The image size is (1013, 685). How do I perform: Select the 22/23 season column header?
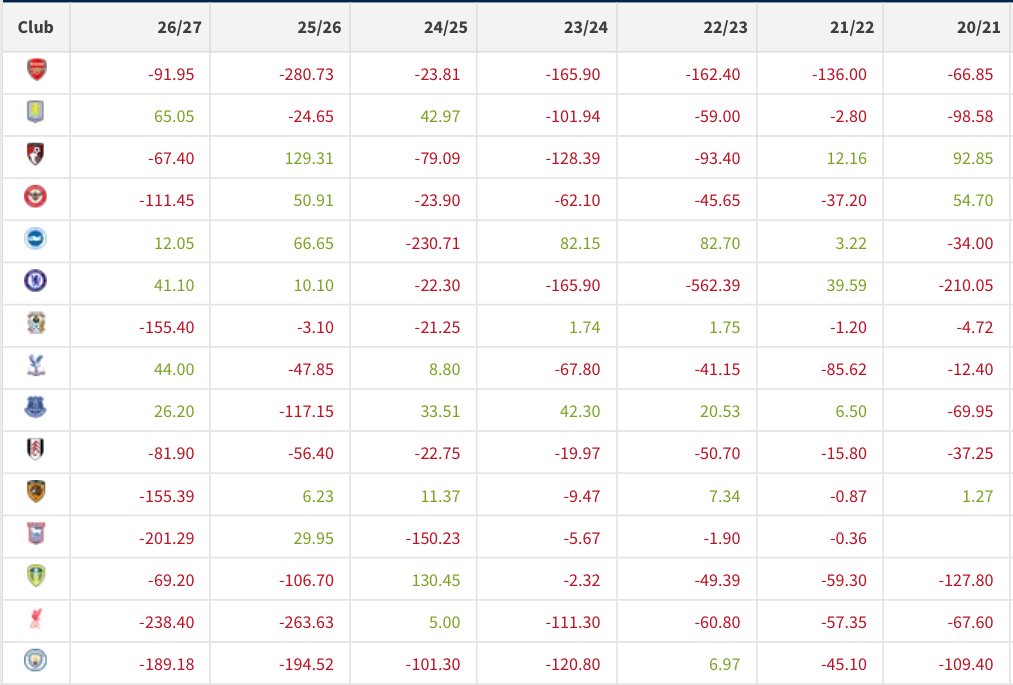point(726,27)
